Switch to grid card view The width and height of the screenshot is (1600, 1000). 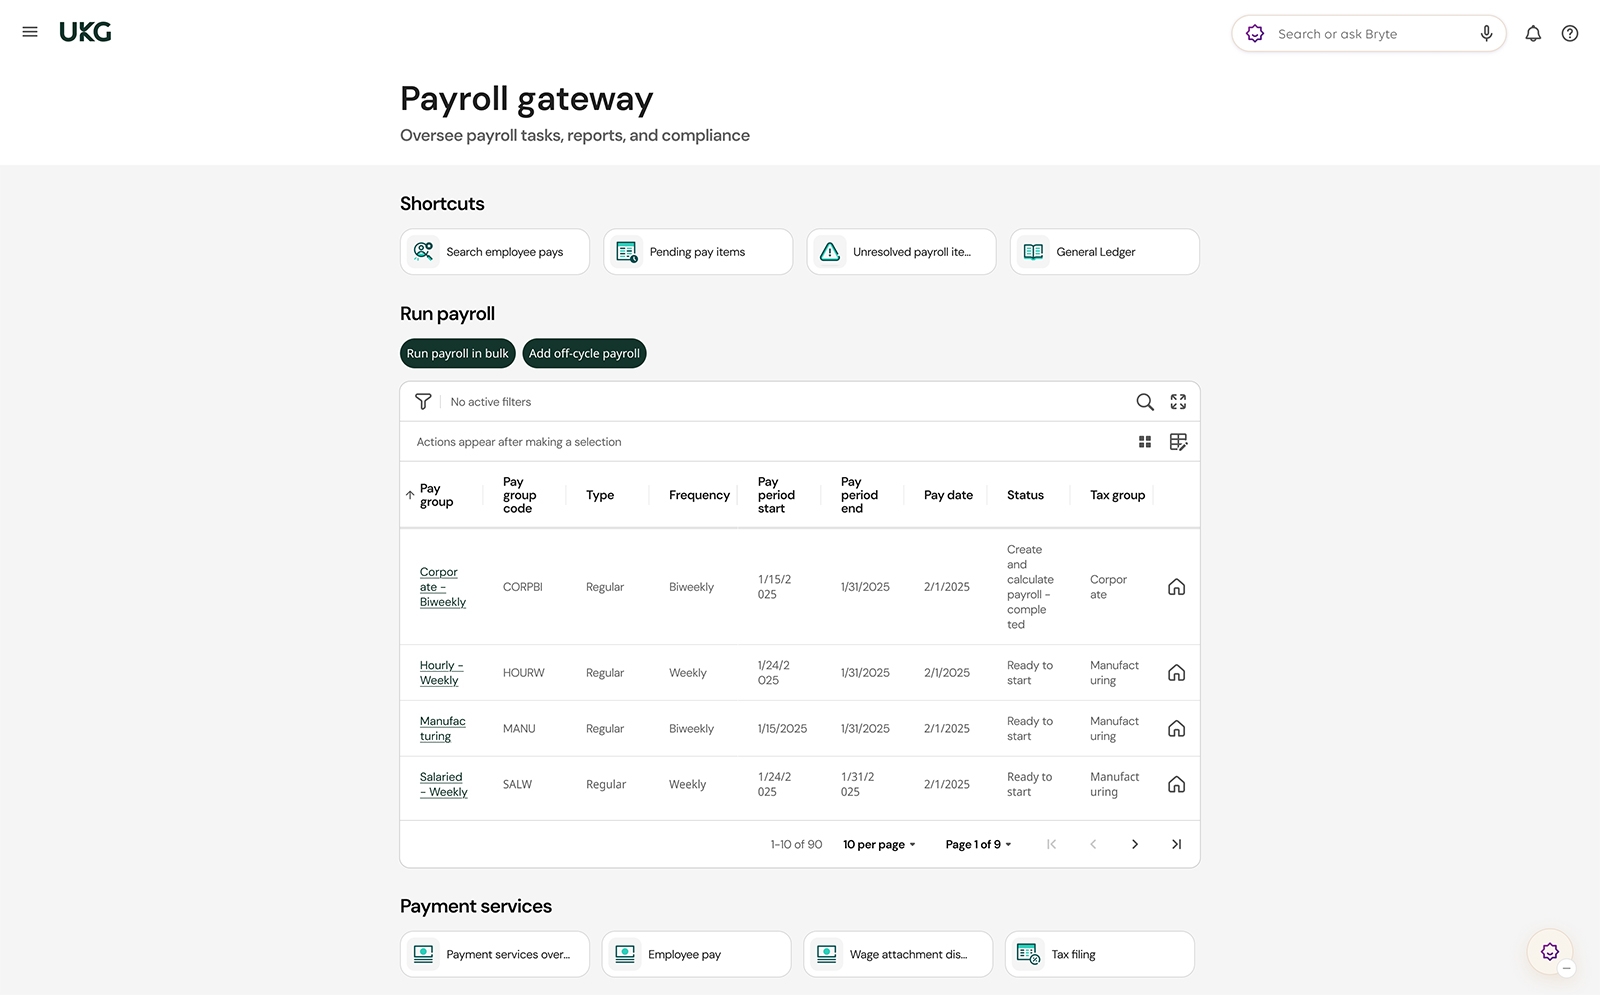tap(1145, 442)
